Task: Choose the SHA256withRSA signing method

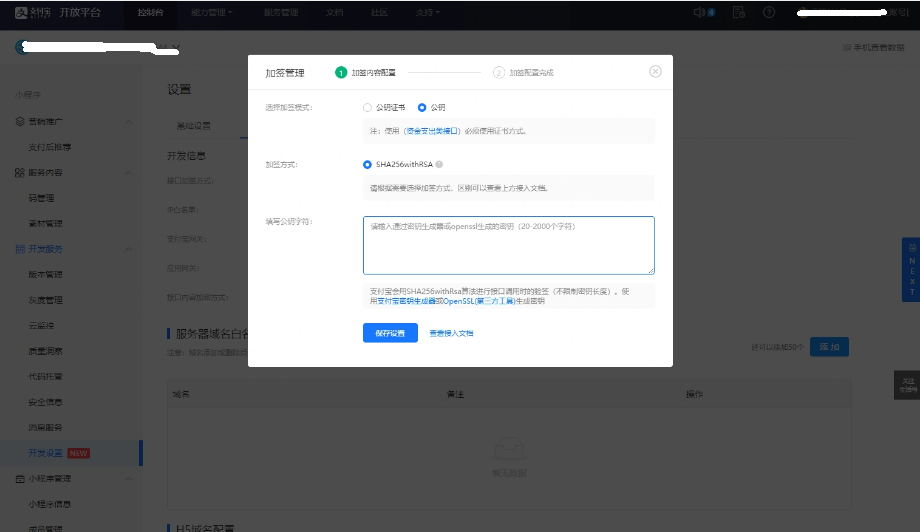Action: (x=367, y=164)
